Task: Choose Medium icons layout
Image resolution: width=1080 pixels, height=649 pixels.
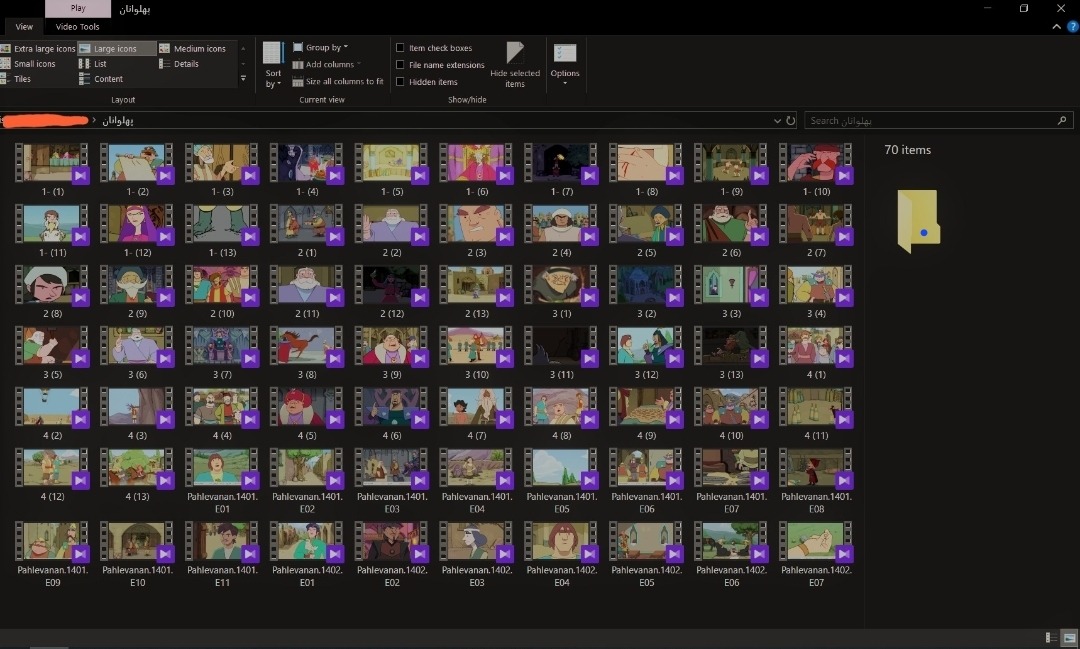Action: click(x=193, y=49)
